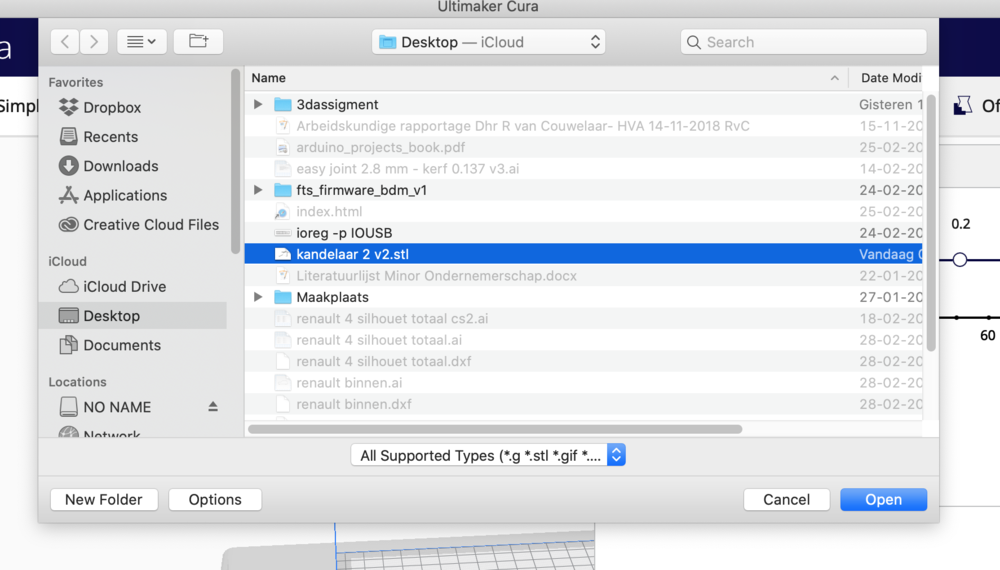The width and height of the screenshot is (1000, 570).
Task: Select the Maakplaats folder row
Action: pyautogui.click(x=583, y=297)
